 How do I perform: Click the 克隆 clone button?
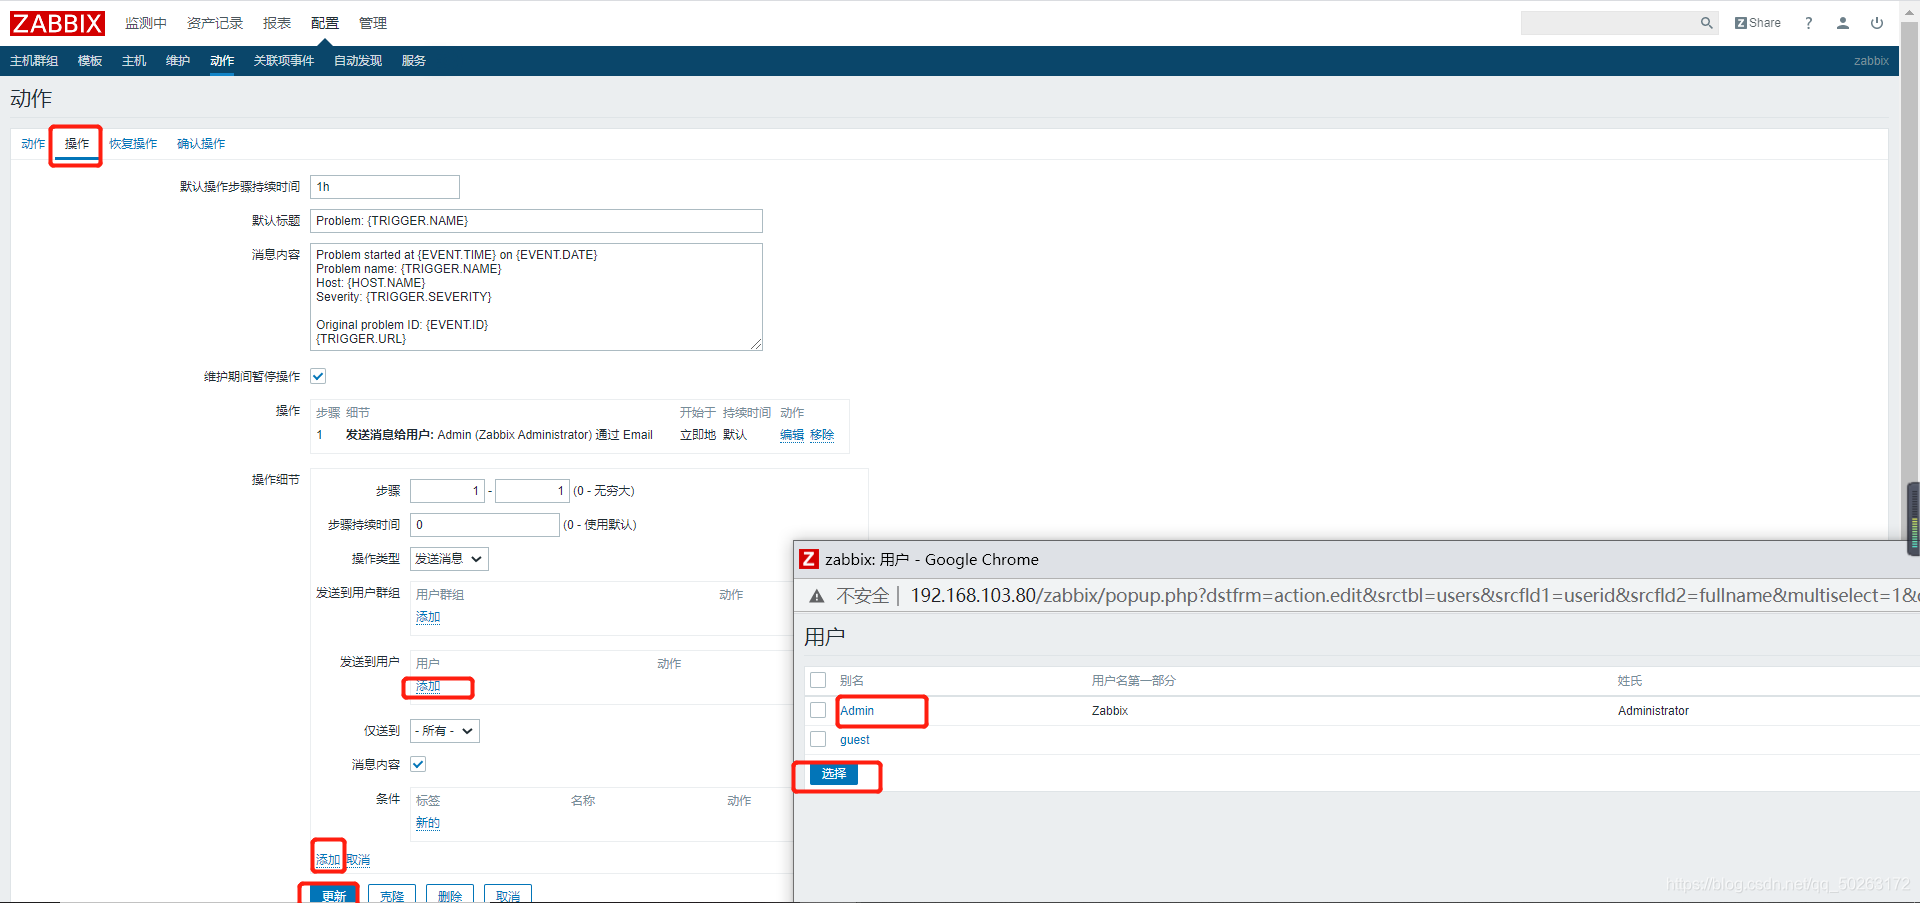392,895
